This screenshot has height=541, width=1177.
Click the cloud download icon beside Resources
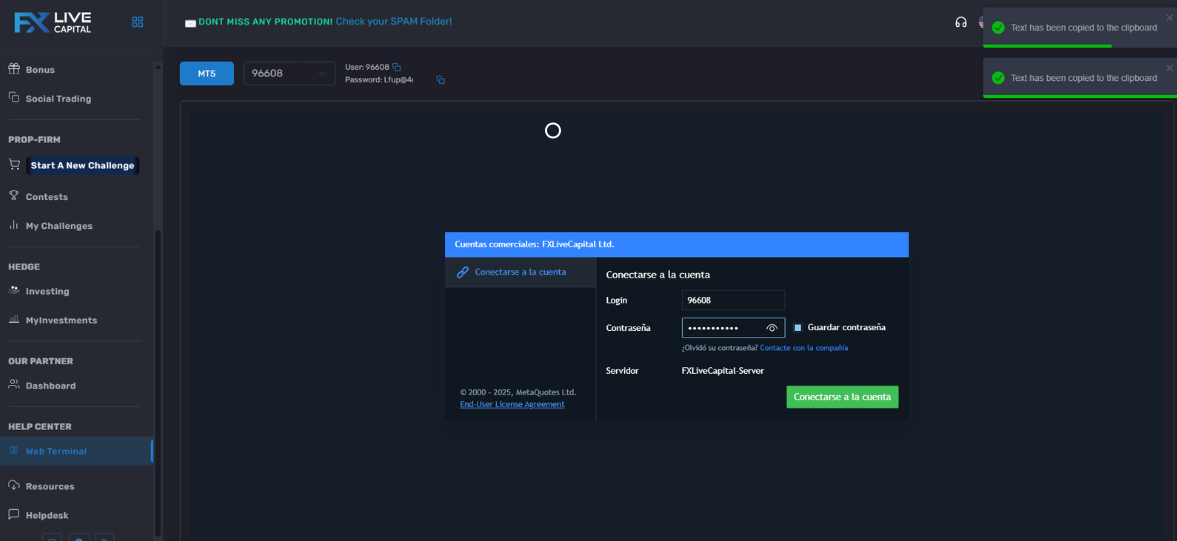(x=14, y=485)
